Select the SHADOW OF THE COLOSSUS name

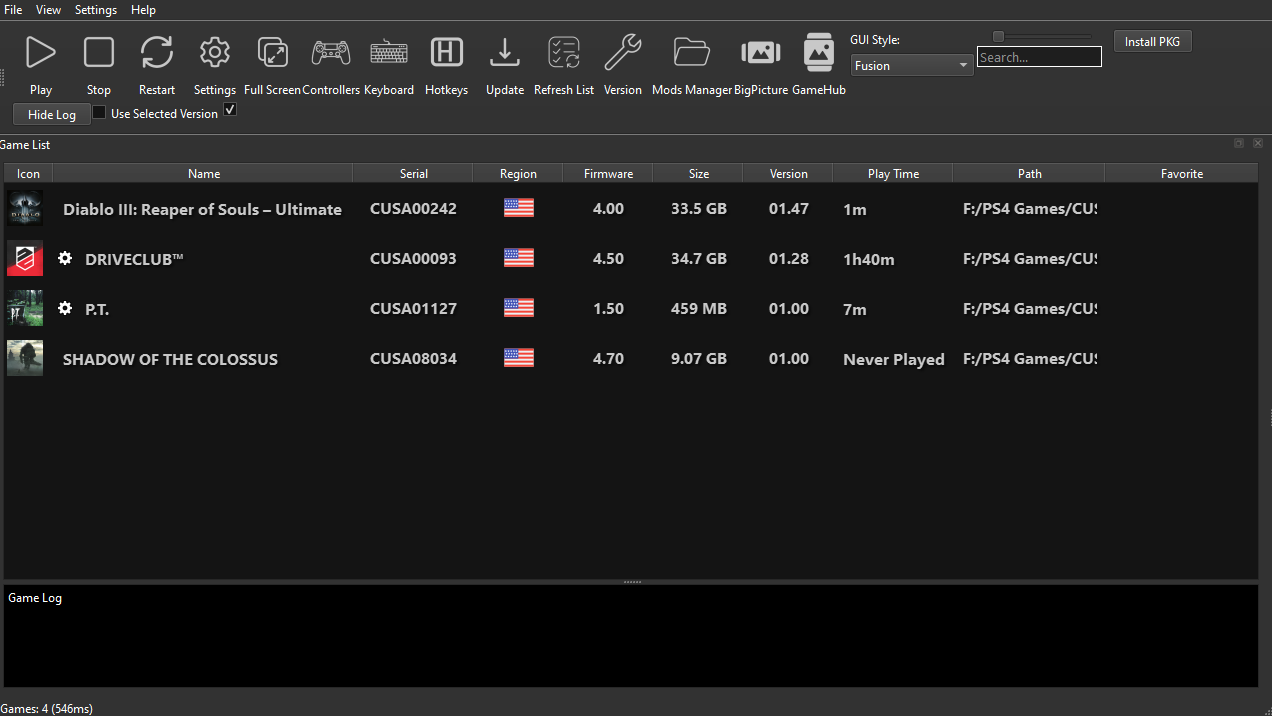[x=170, y=359]
